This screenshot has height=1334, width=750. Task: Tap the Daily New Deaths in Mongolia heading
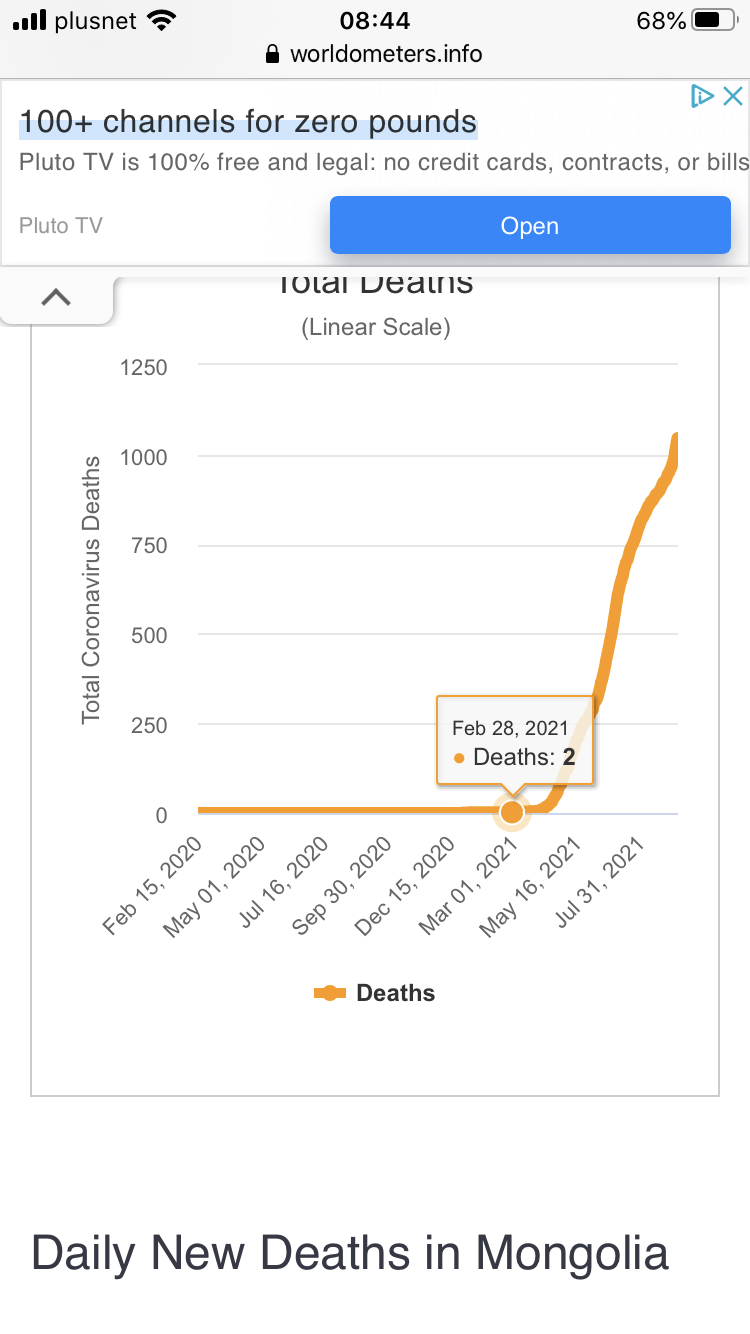point(349,1253)
